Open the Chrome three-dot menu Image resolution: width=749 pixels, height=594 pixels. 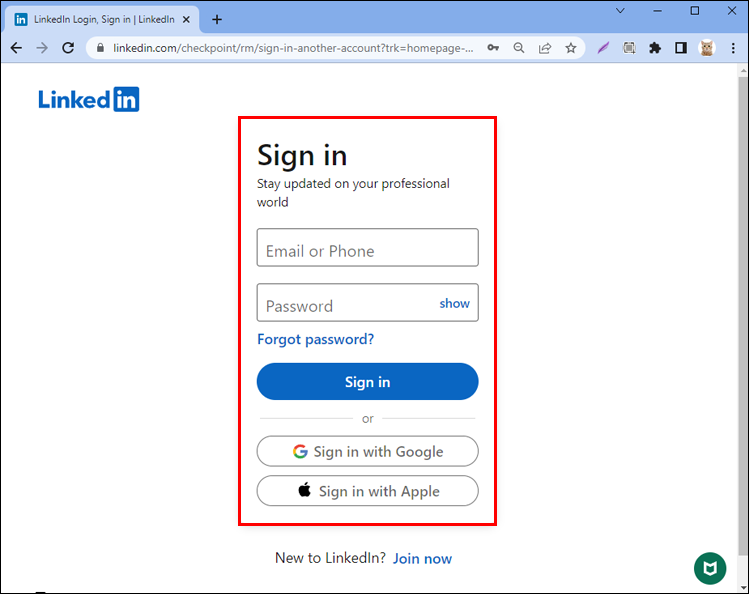tap(732, 47)
